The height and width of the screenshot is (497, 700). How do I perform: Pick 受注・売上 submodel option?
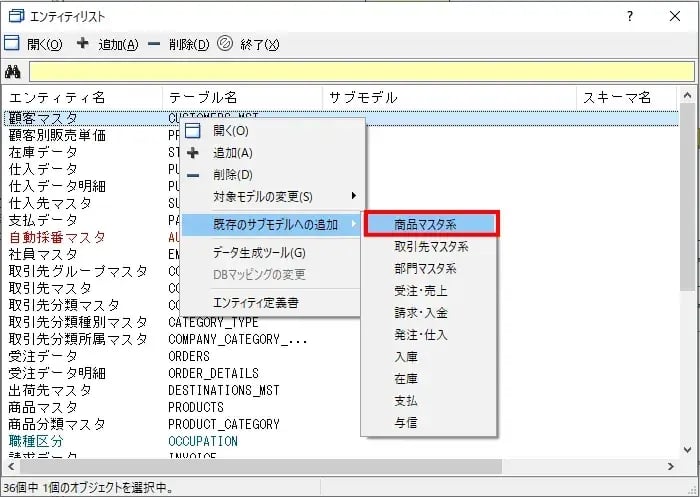421,291
